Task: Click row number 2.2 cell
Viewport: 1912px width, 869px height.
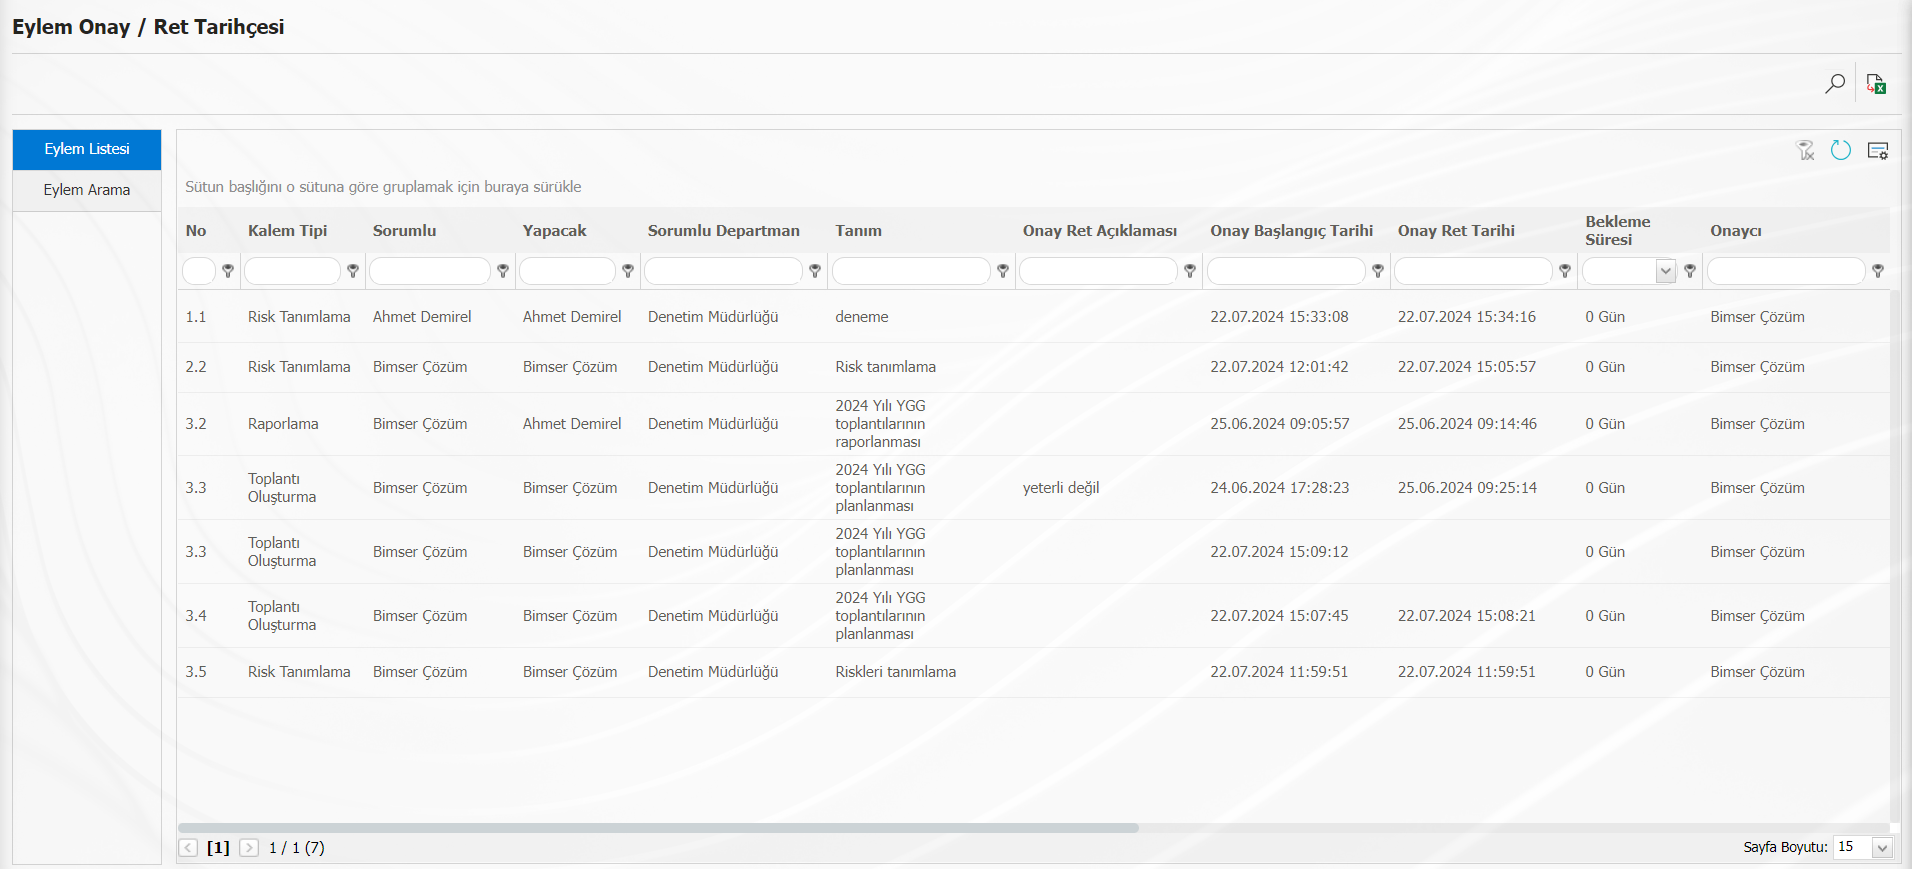Action: (196, 367)
